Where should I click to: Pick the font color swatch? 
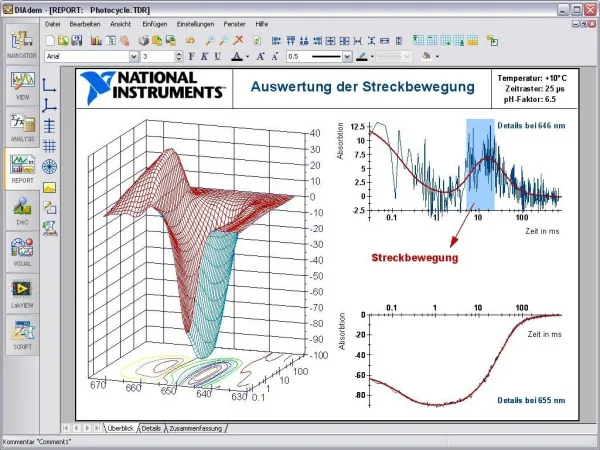(237, 57)
